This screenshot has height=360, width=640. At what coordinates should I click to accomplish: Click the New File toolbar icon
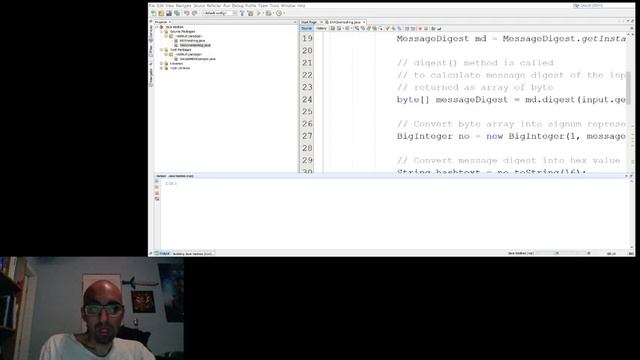click(x=153, y=13)
